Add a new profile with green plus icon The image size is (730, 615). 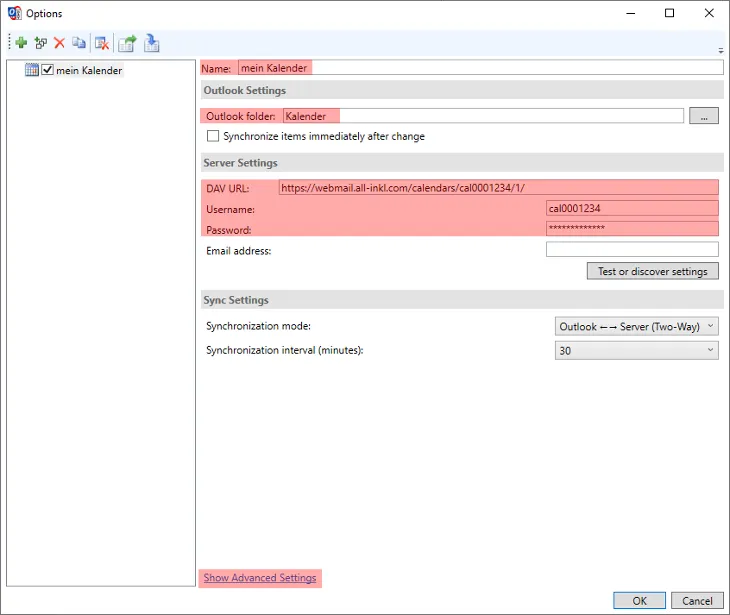21,43
